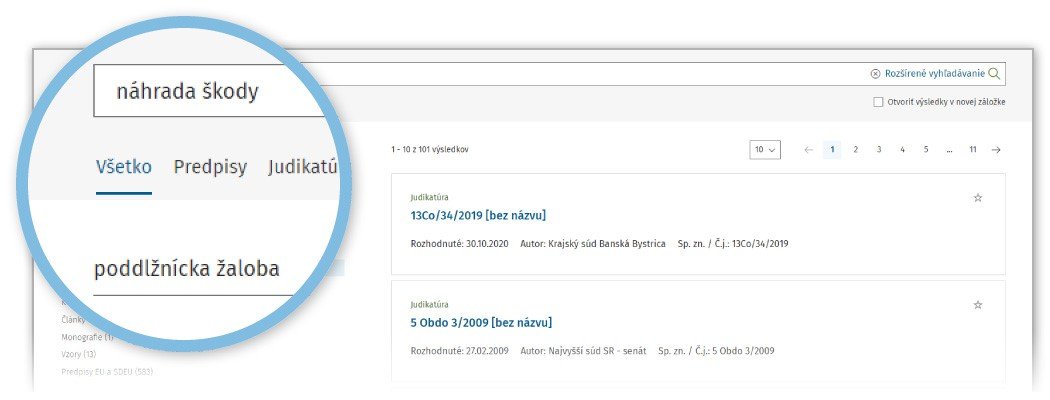
Task: Enable "Otvoriť výsledky v novej záložke" checkbox
Action: pos(878,102)
